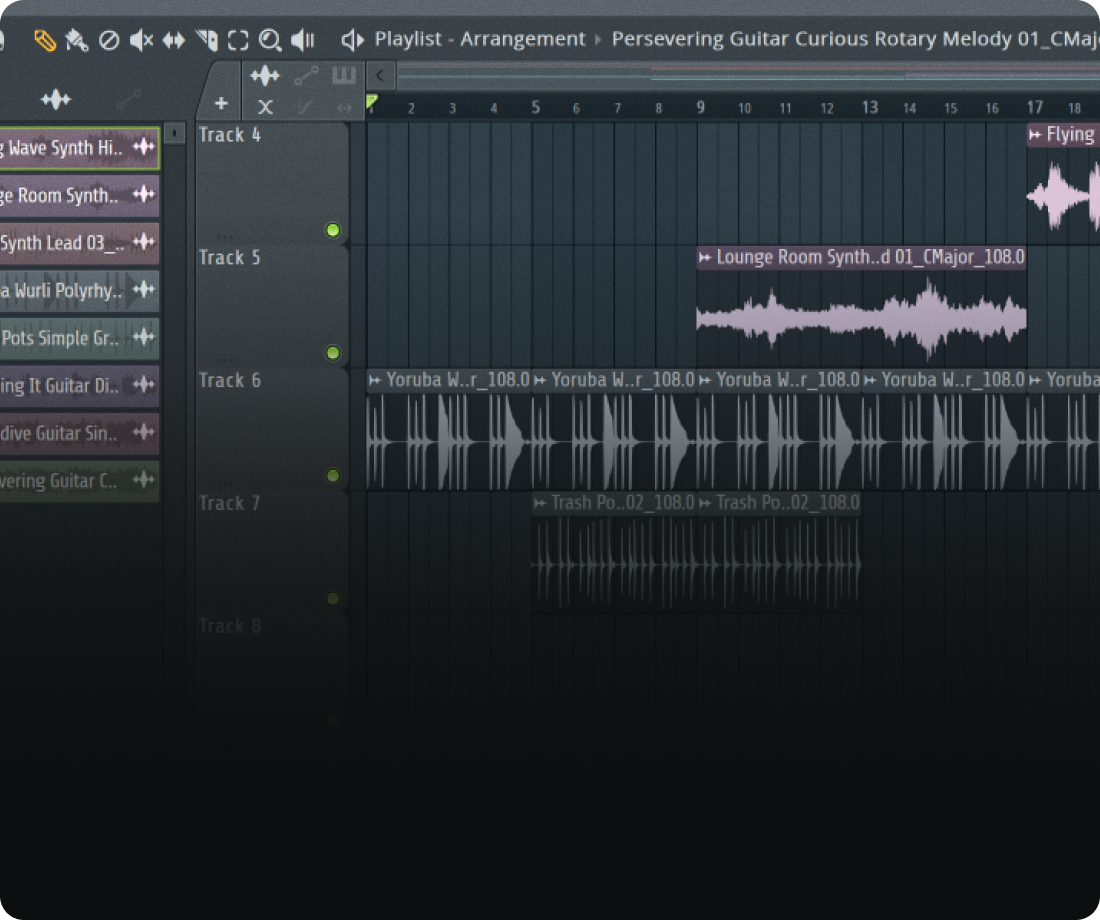Image resolution: width=1100 pixels, height=920 pixels.
Task: Activate the Zoom tool
Action: (270, 40)
